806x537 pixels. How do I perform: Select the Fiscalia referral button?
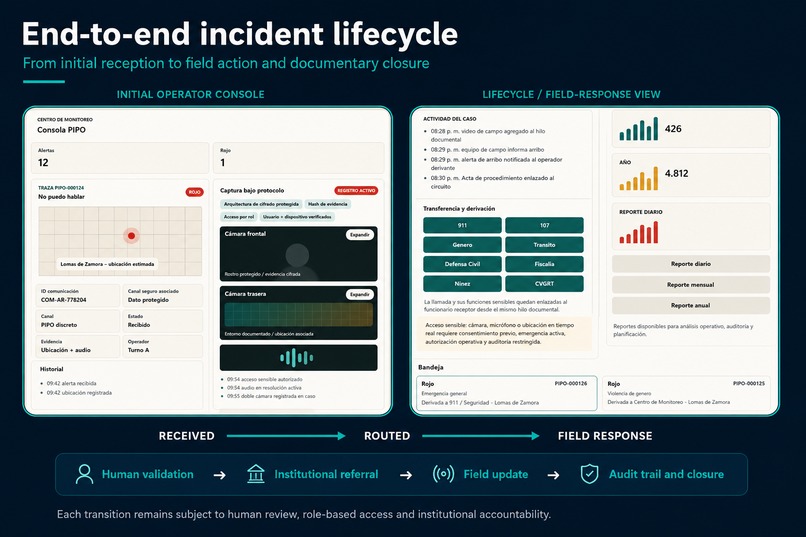point(544,264)
